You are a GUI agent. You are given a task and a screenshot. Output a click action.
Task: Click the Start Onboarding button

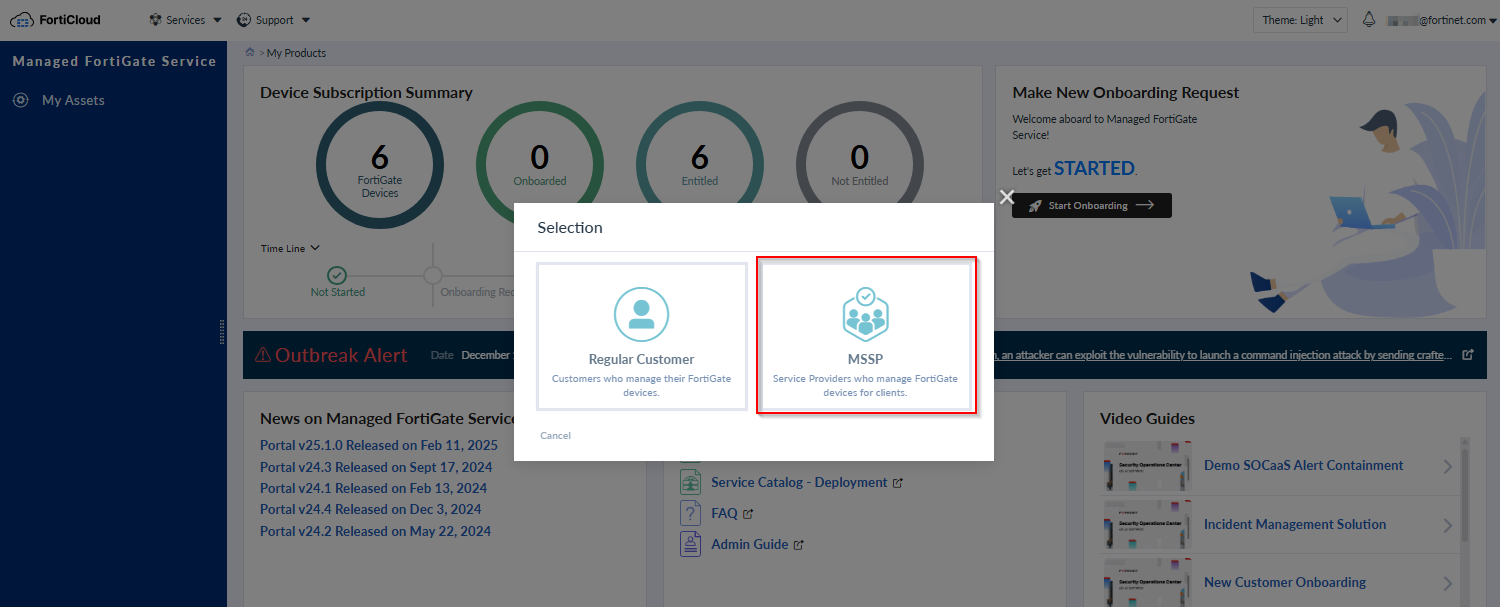pyautogui.click(x=1091, y=205)
